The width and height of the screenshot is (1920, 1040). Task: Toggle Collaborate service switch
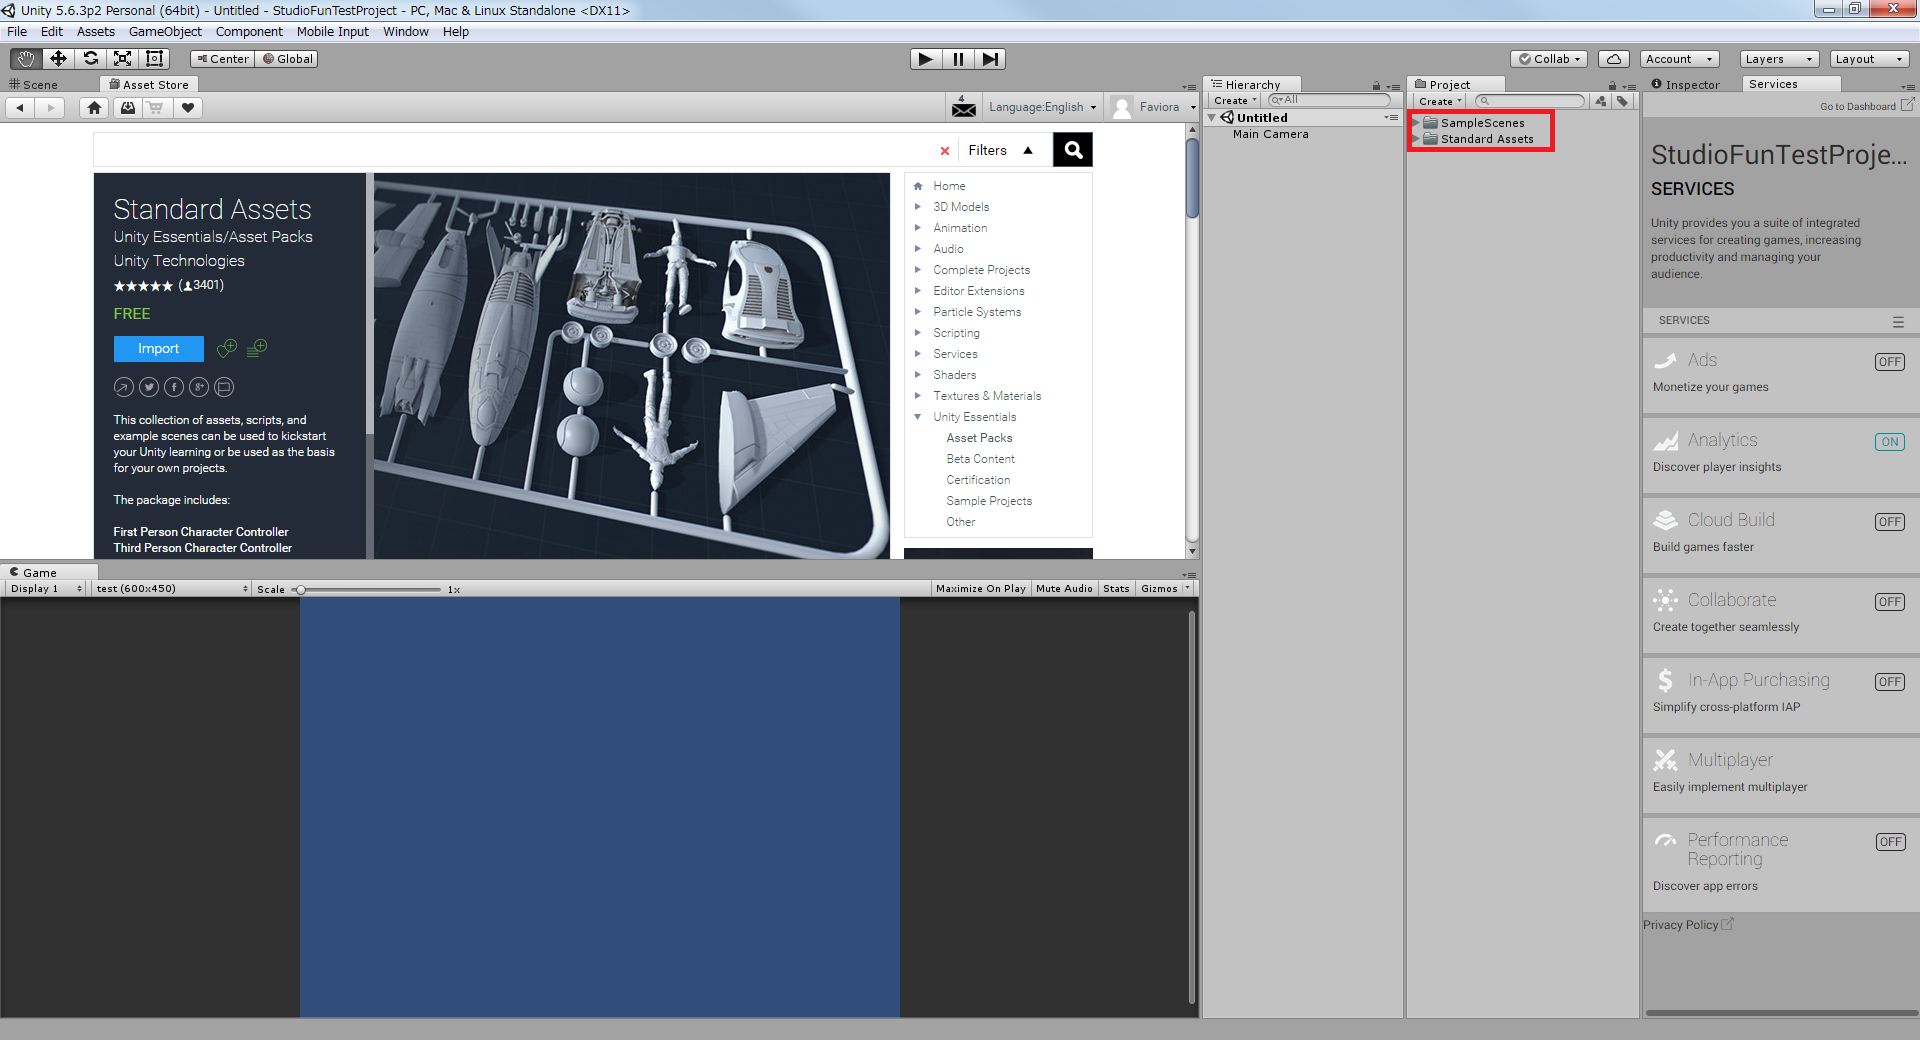1889,602
